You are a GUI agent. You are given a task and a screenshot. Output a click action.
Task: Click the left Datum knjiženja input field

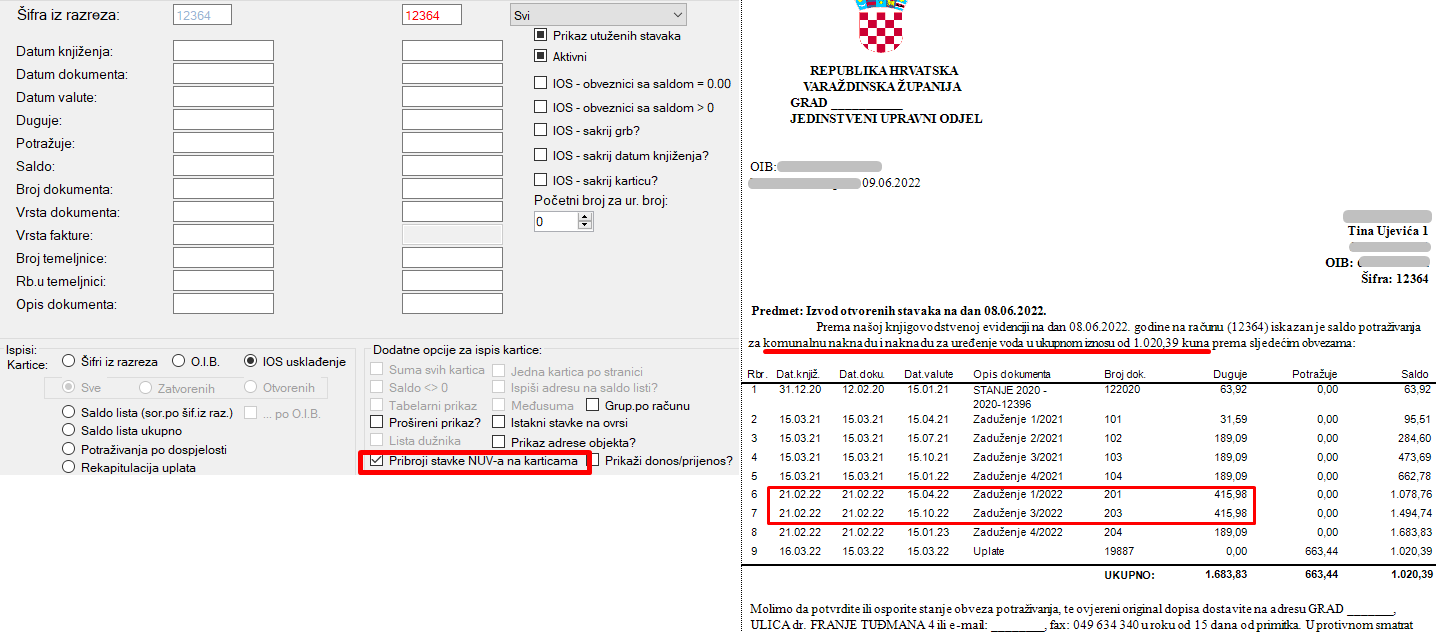(223, 51)
